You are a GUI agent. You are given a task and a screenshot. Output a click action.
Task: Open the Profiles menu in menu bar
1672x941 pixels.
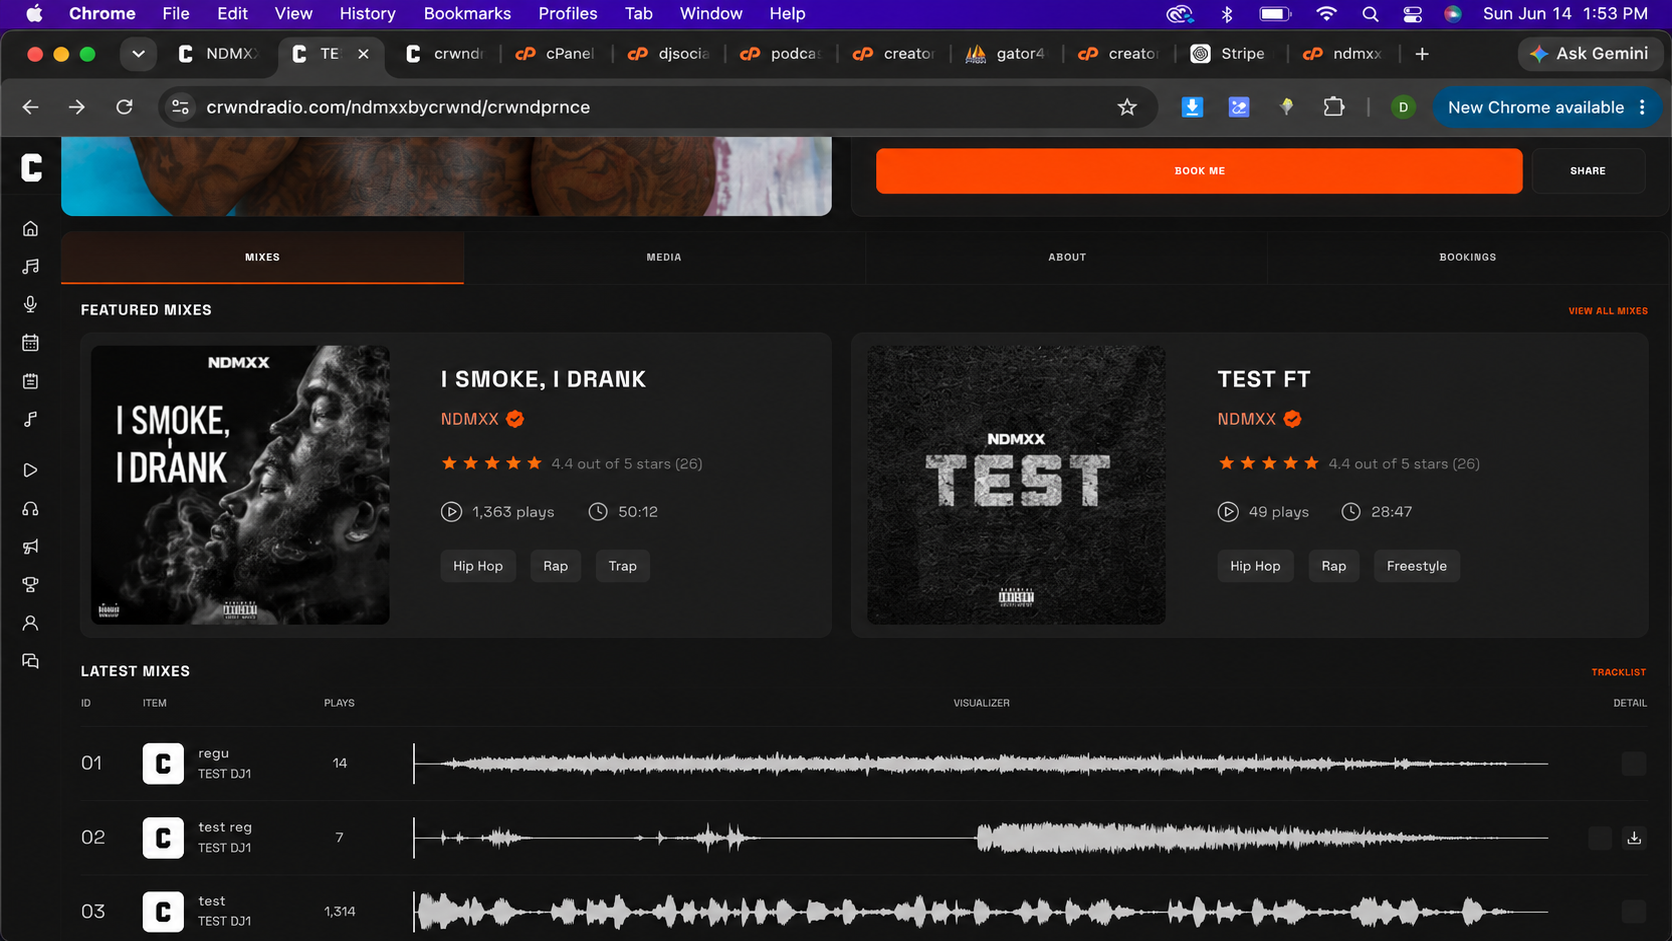568,14
